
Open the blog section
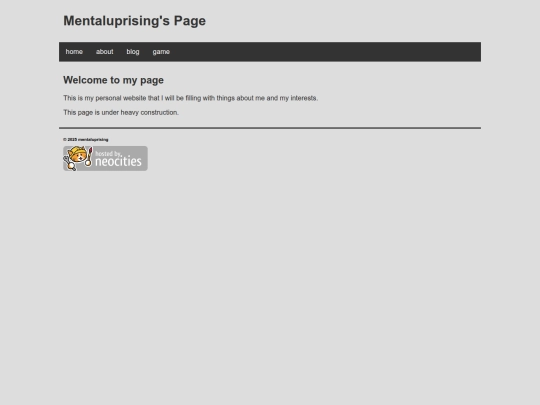[133, 52]
